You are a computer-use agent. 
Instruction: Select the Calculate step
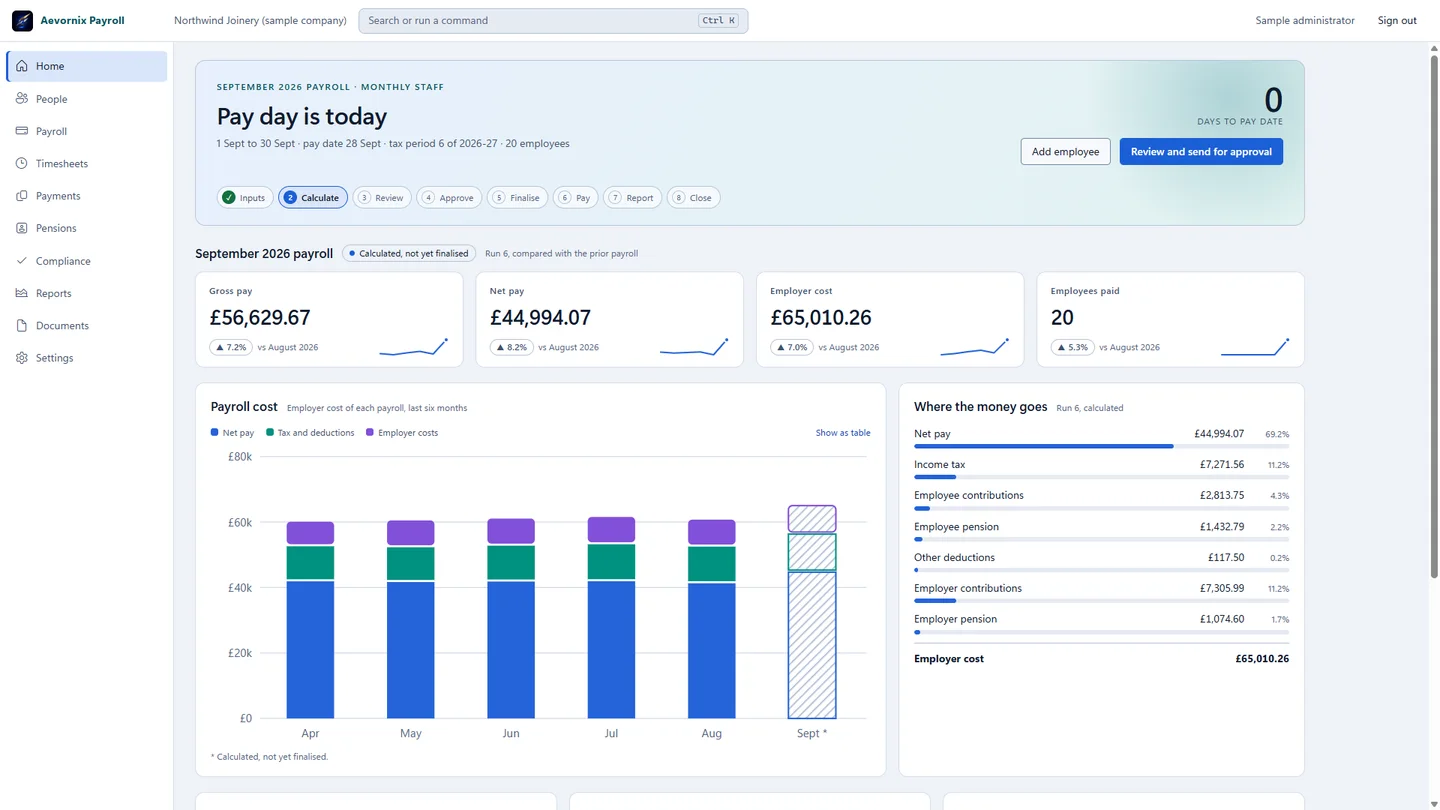313,198
